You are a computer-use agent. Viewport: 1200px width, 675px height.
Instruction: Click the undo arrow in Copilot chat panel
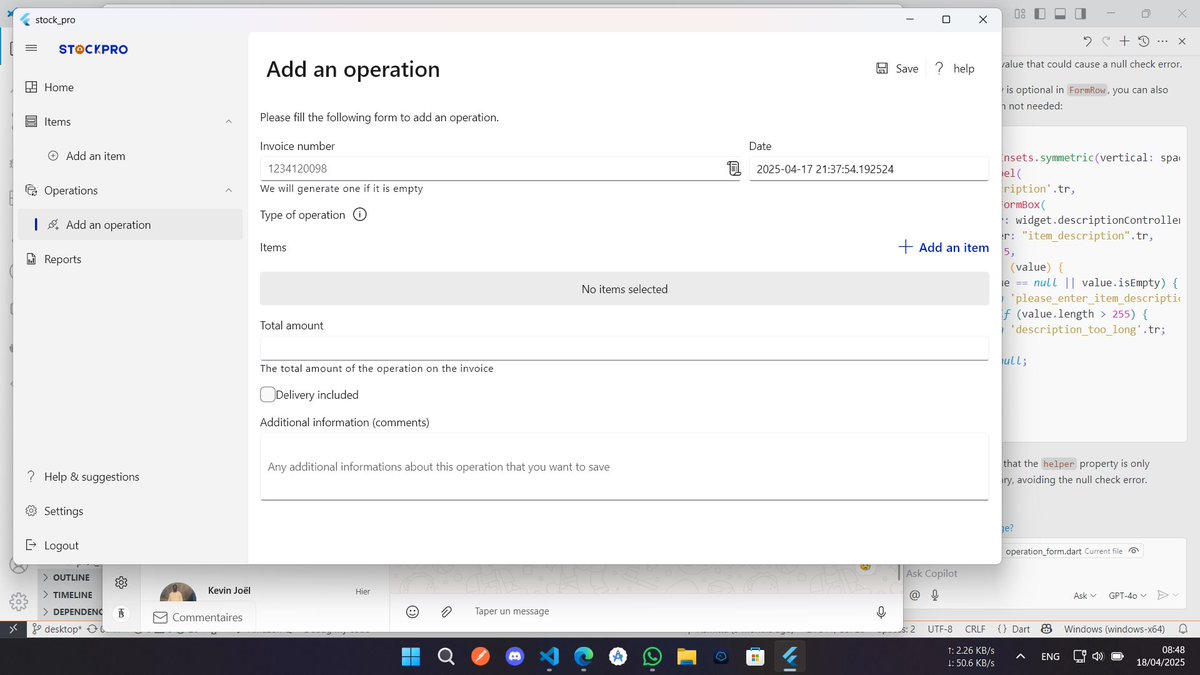click(1087, 41)
